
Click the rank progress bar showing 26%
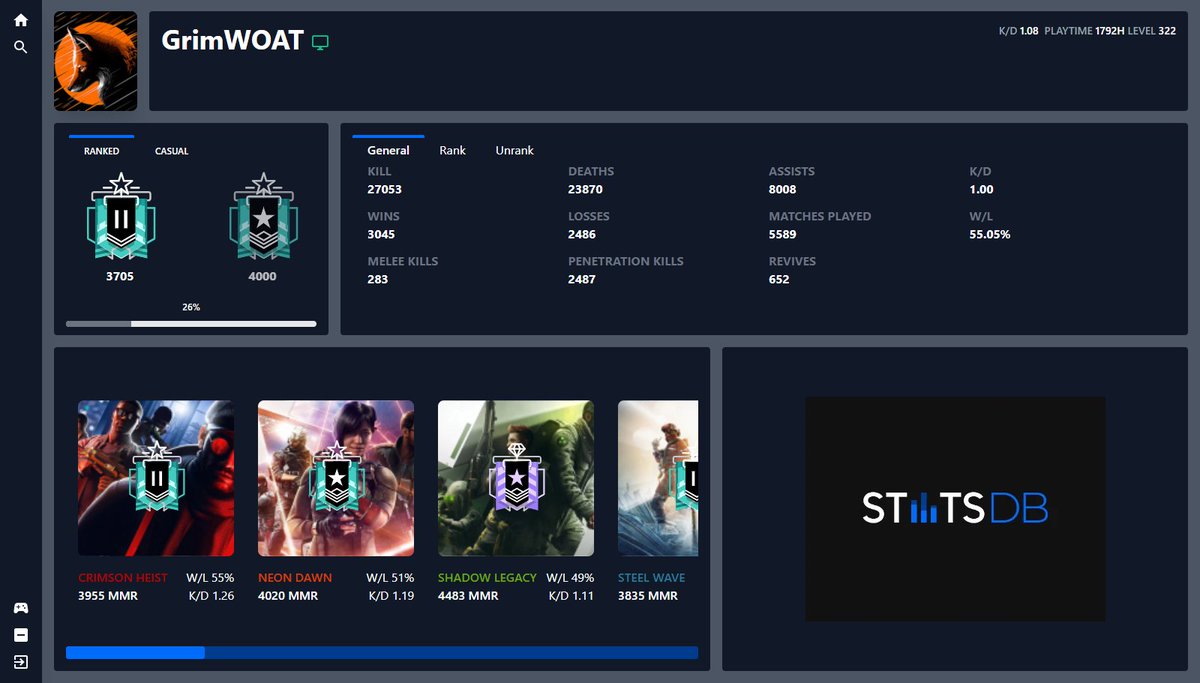(x=190, y=323)
